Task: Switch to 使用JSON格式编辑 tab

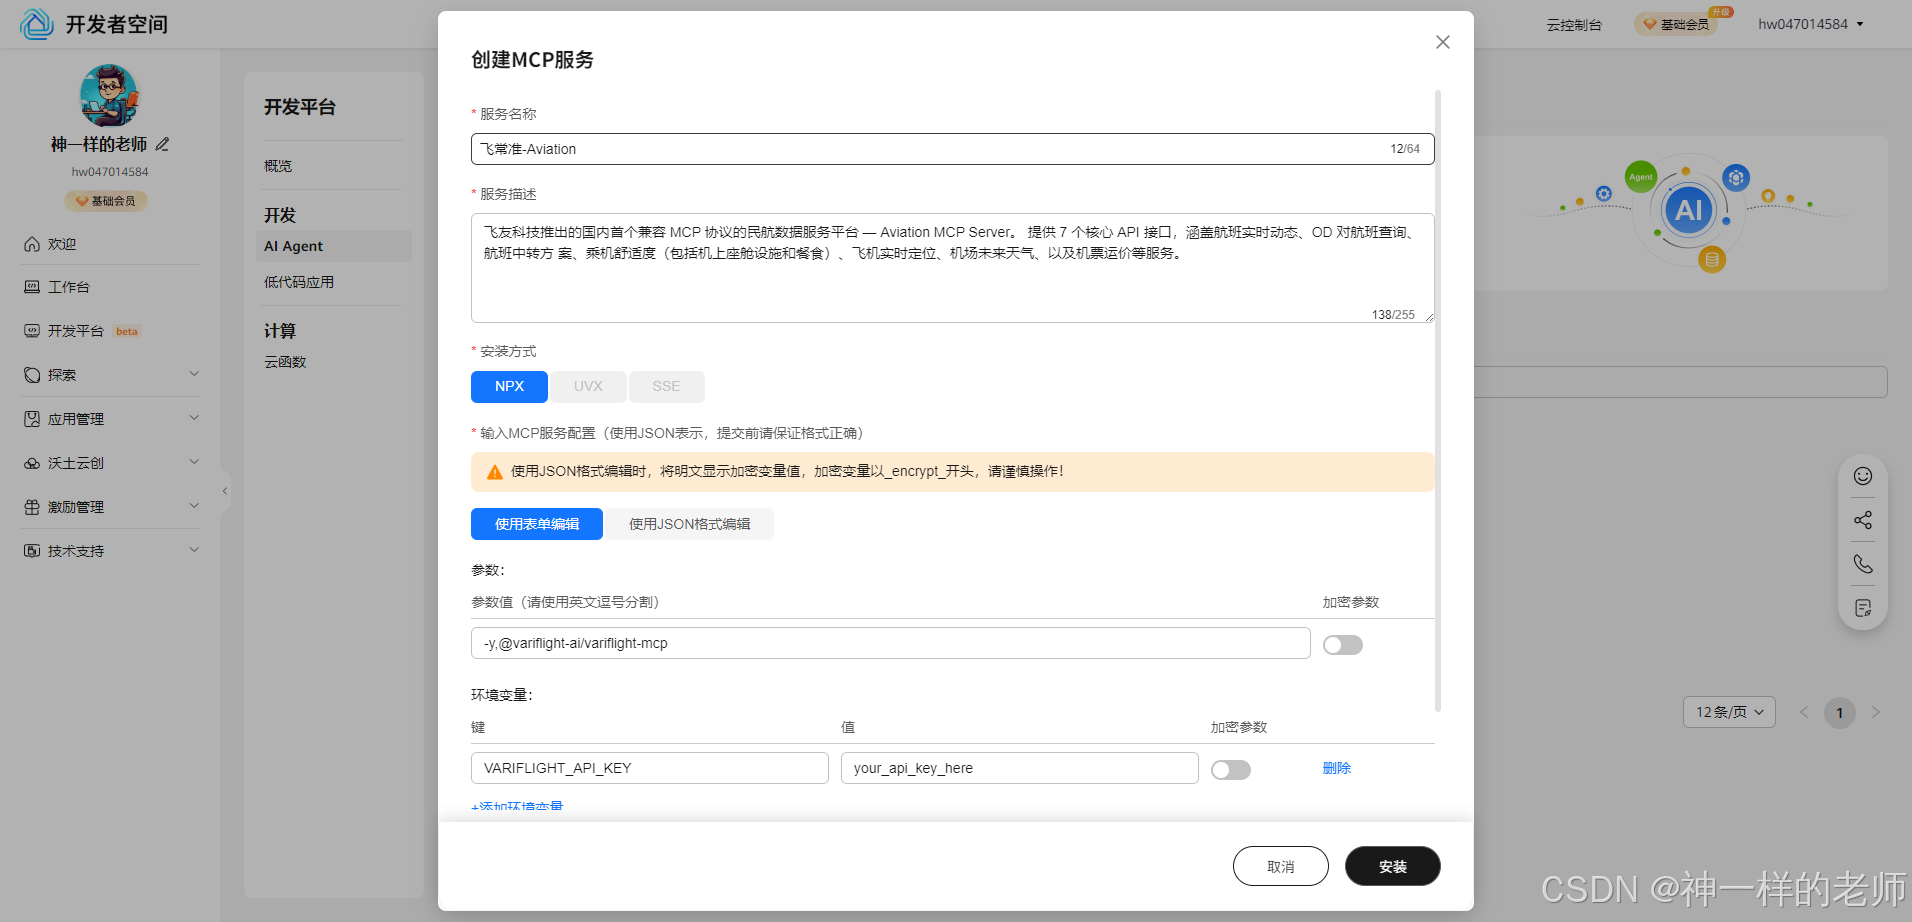Action: coord(689,524)
